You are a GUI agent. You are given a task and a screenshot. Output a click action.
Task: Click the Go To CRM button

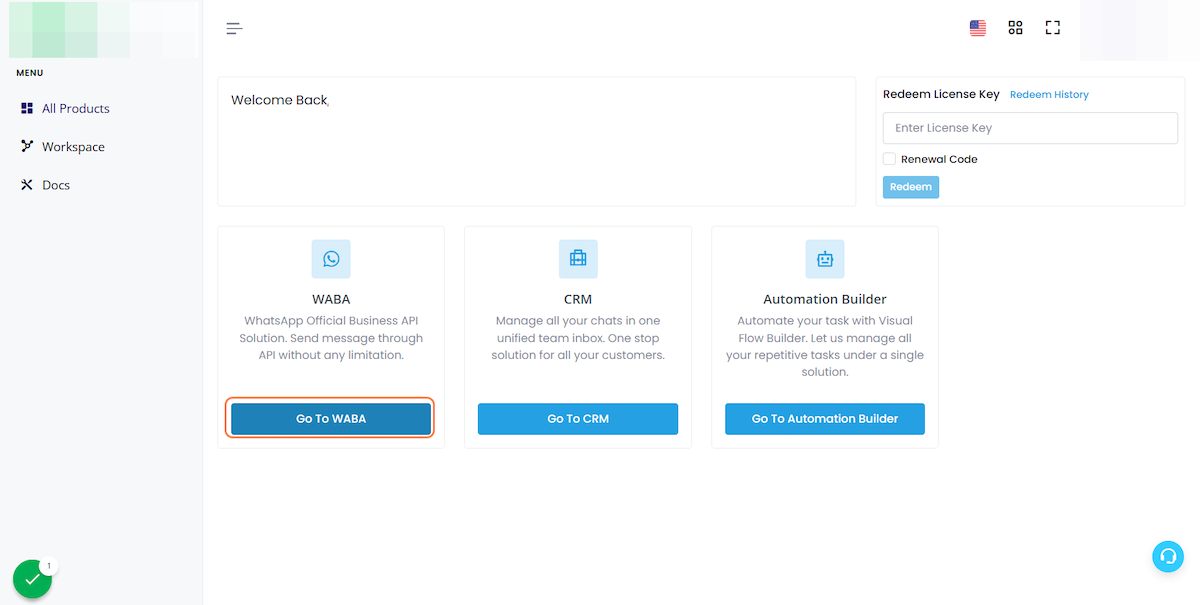point(578,419)
